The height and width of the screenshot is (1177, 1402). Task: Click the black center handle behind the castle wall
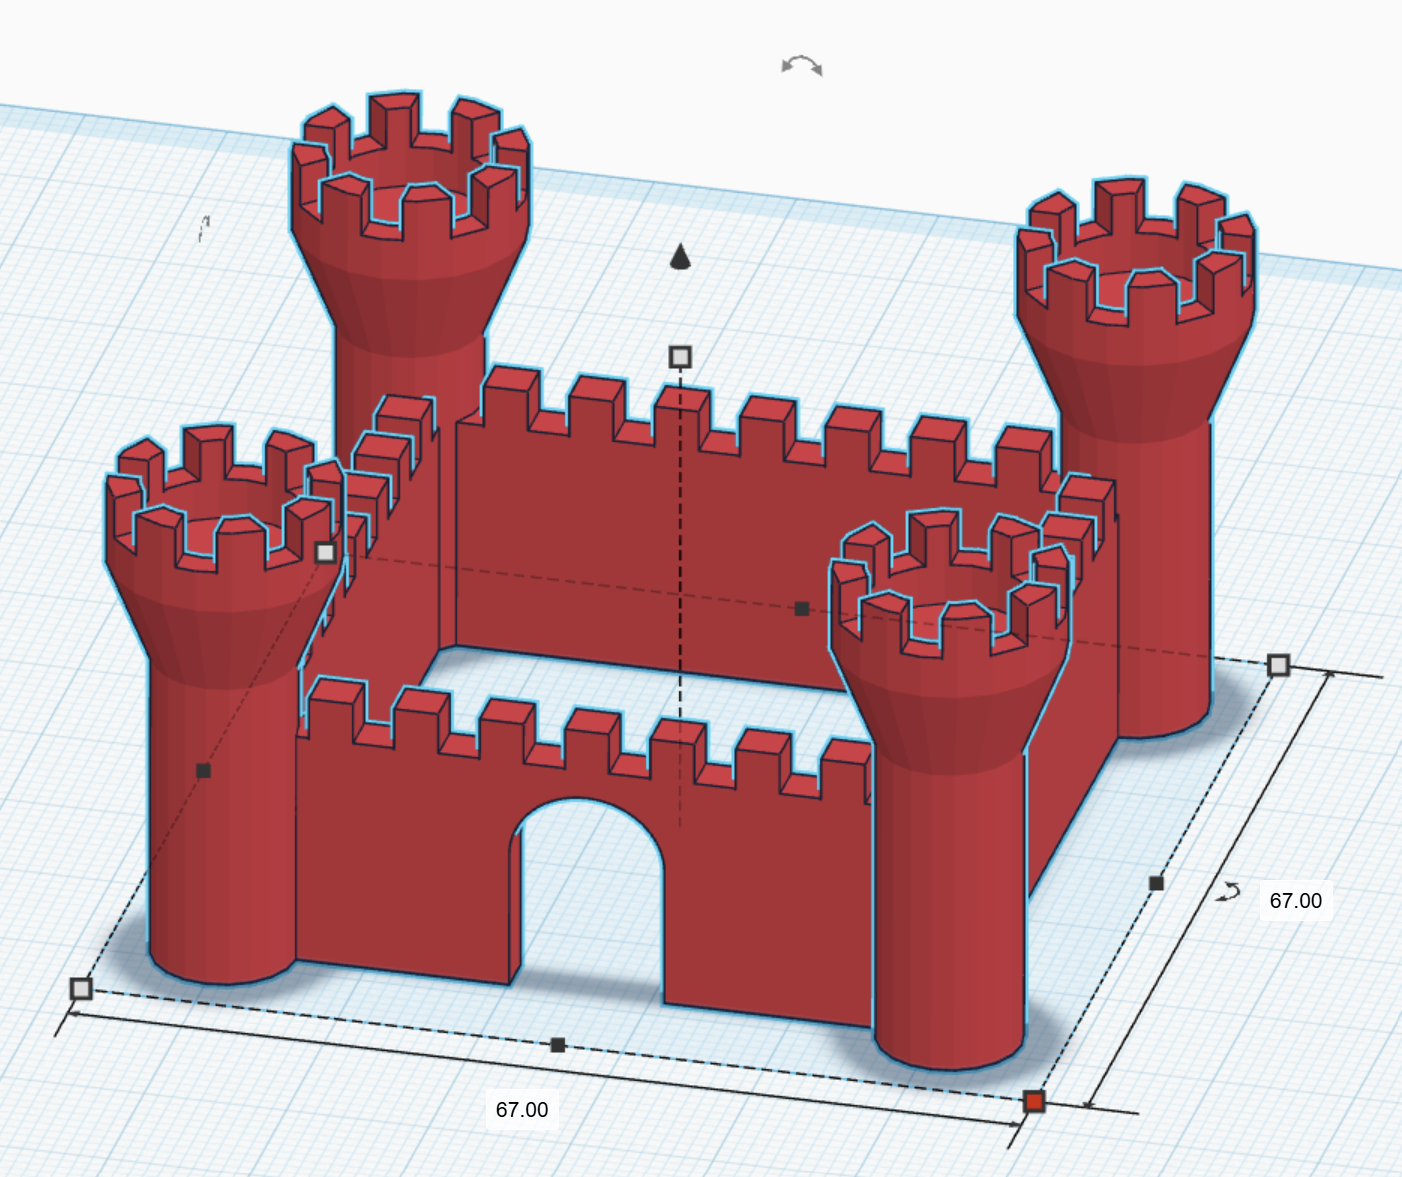[x=801, y=606]
